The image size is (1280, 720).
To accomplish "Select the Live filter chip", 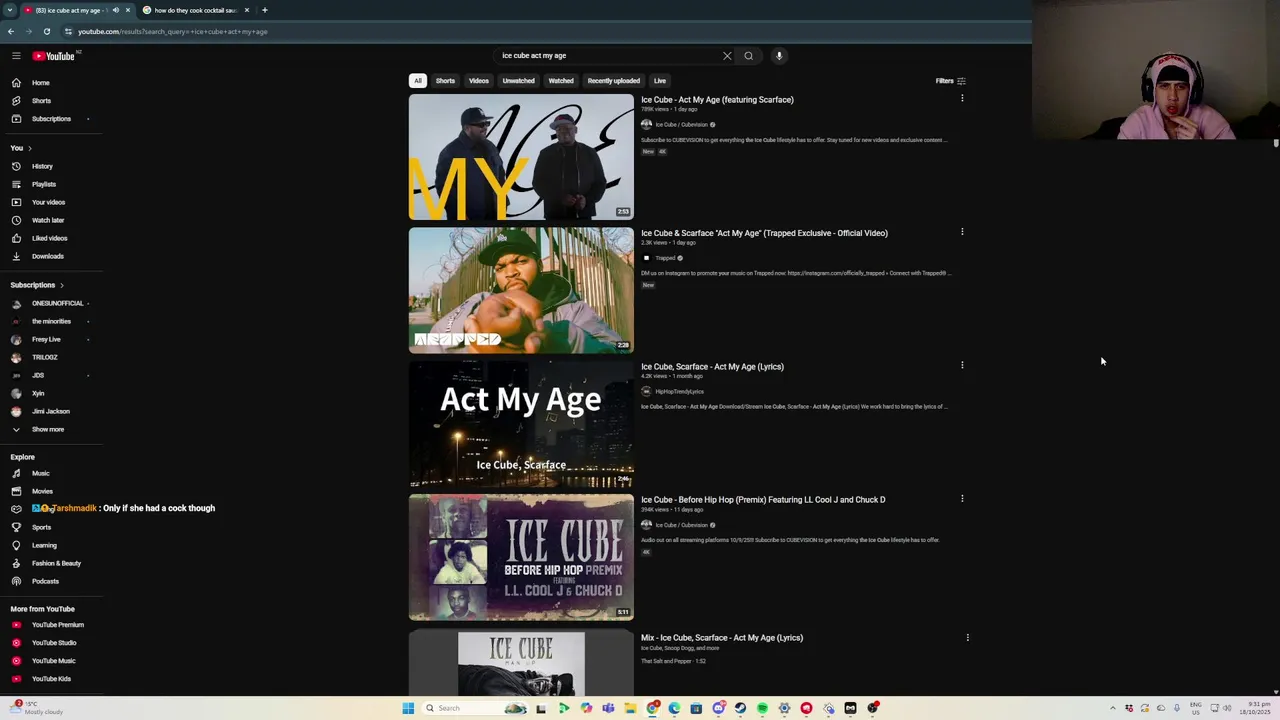I will tap(660, 81).
